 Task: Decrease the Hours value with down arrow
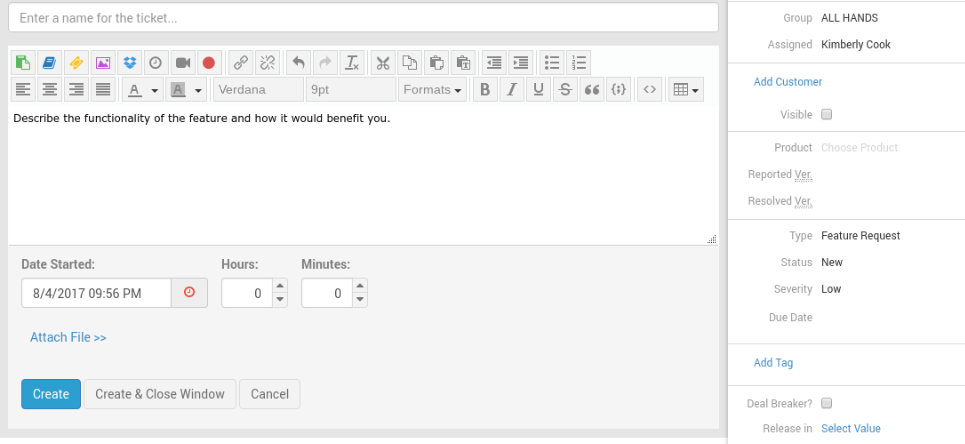click(280, 300)
